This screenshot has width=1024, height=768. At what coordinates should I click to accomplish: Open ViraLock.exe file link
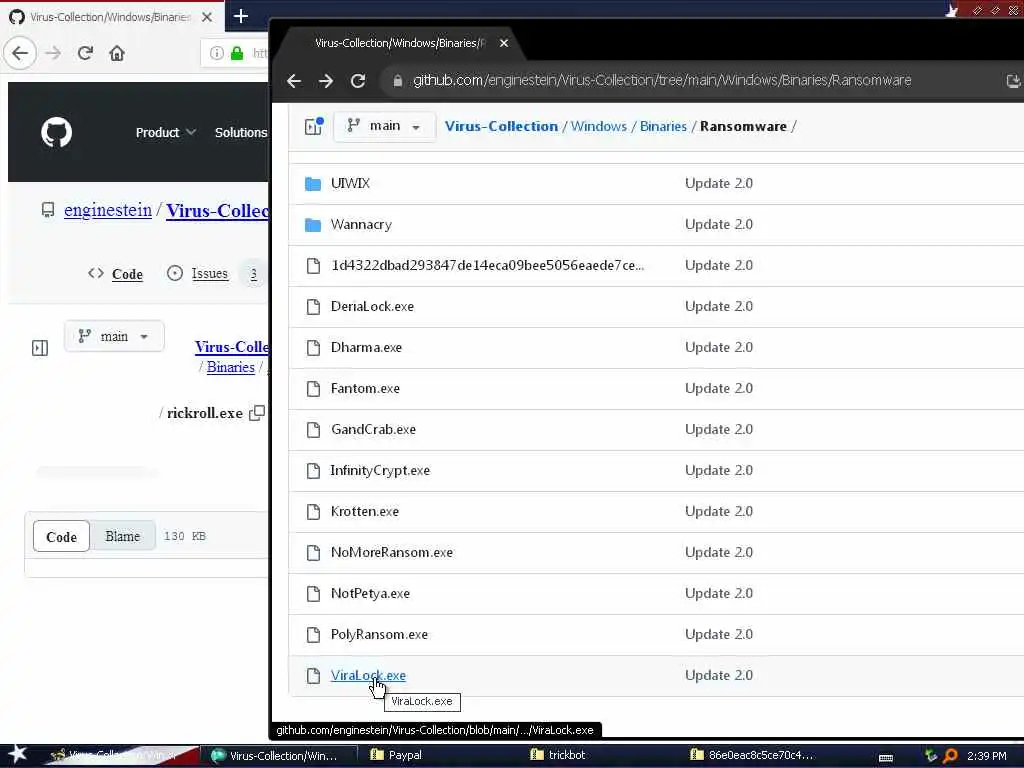tap(368, 675)
